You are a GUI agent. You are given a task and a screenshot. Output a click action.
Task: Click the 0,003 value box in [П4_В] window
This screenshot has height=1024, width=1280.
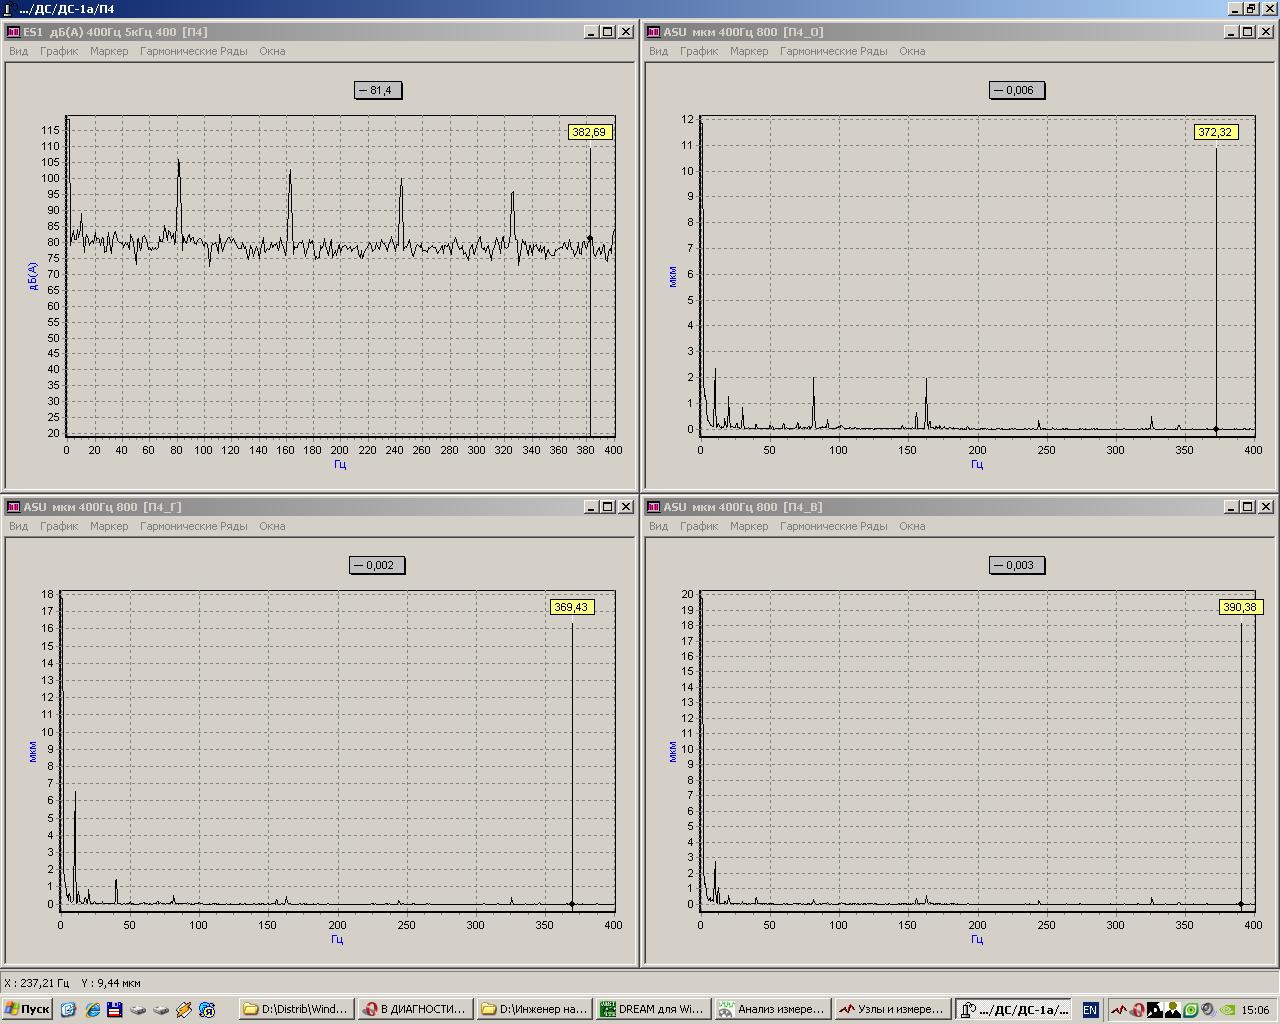point(1017,565)
